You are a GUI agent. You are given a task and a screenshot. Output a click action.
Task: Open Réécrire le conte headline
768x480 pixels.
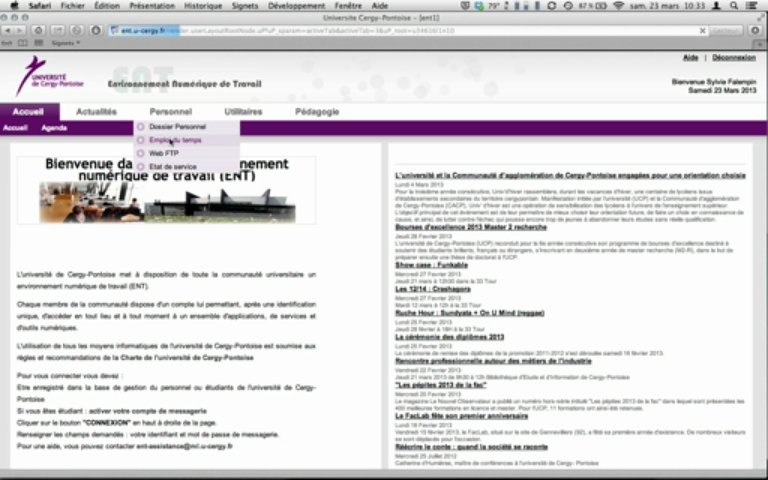(x=472, y=447)
